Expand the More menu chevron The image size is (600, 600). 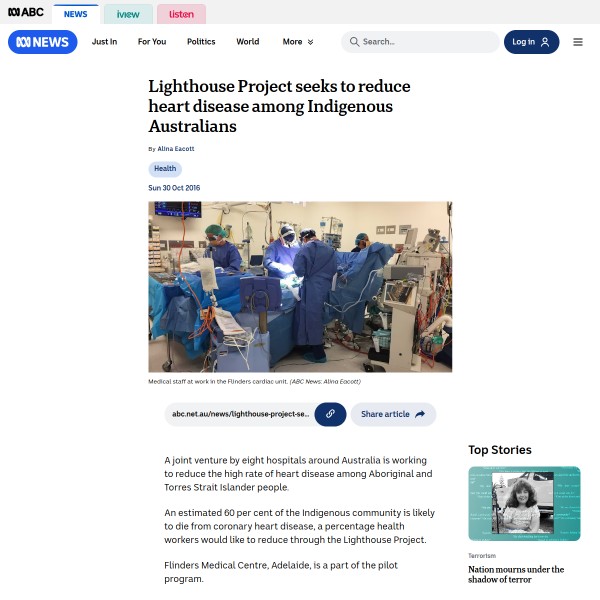pos(310,42)
